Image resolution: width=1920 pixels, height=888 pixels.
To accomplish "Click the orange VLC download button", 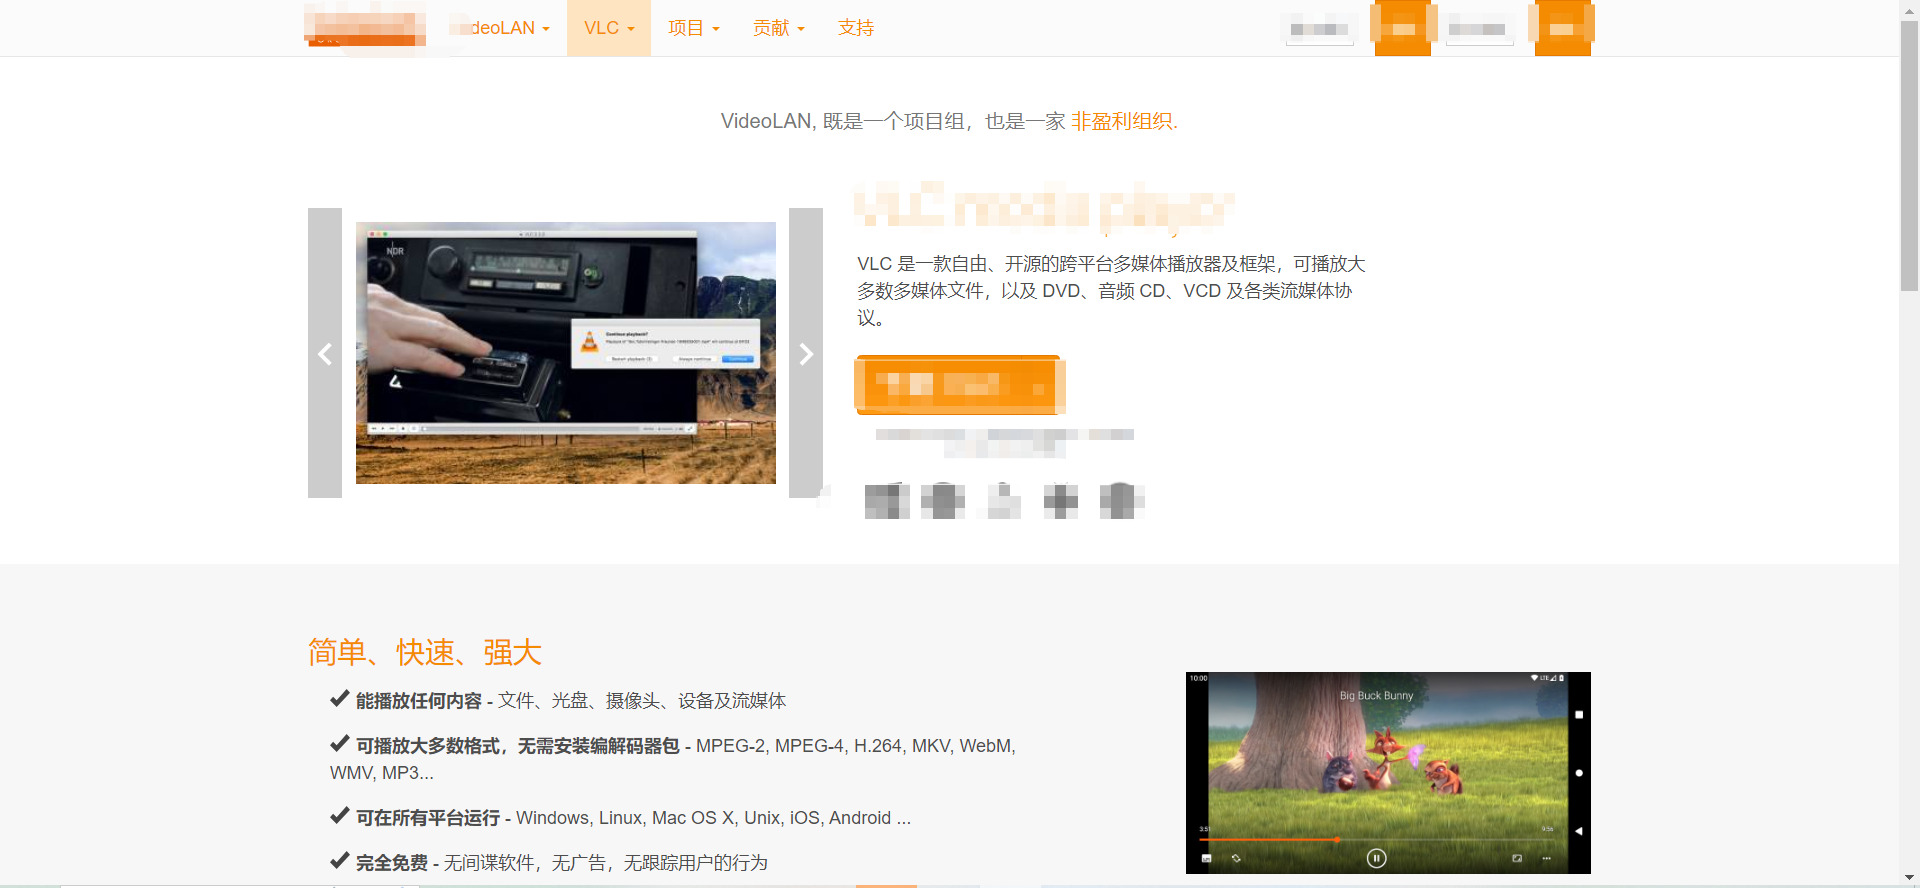I will (958, 384).
